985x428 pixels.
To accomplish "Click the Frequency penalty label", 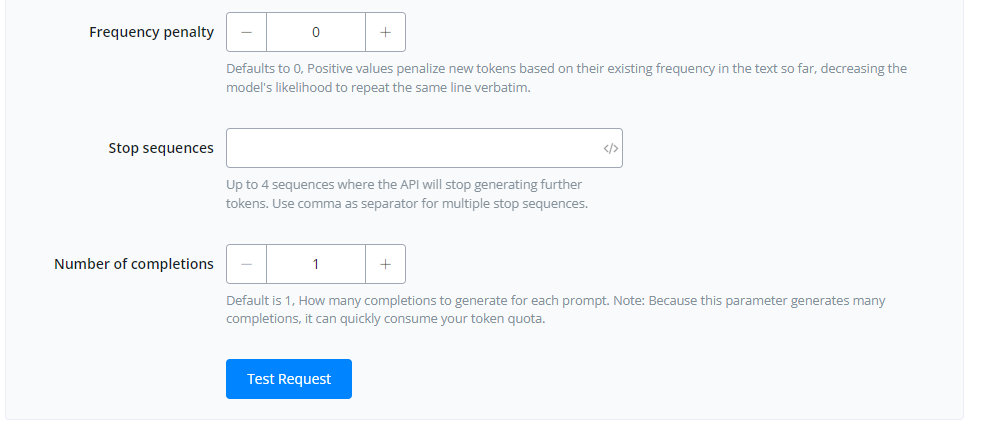I will point(151,32).
